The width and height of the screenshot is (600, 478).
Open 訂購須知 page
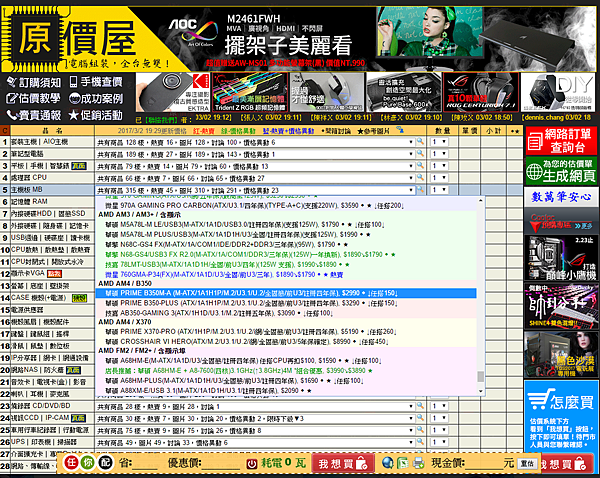pyautogui.click(x=34, y=82)
